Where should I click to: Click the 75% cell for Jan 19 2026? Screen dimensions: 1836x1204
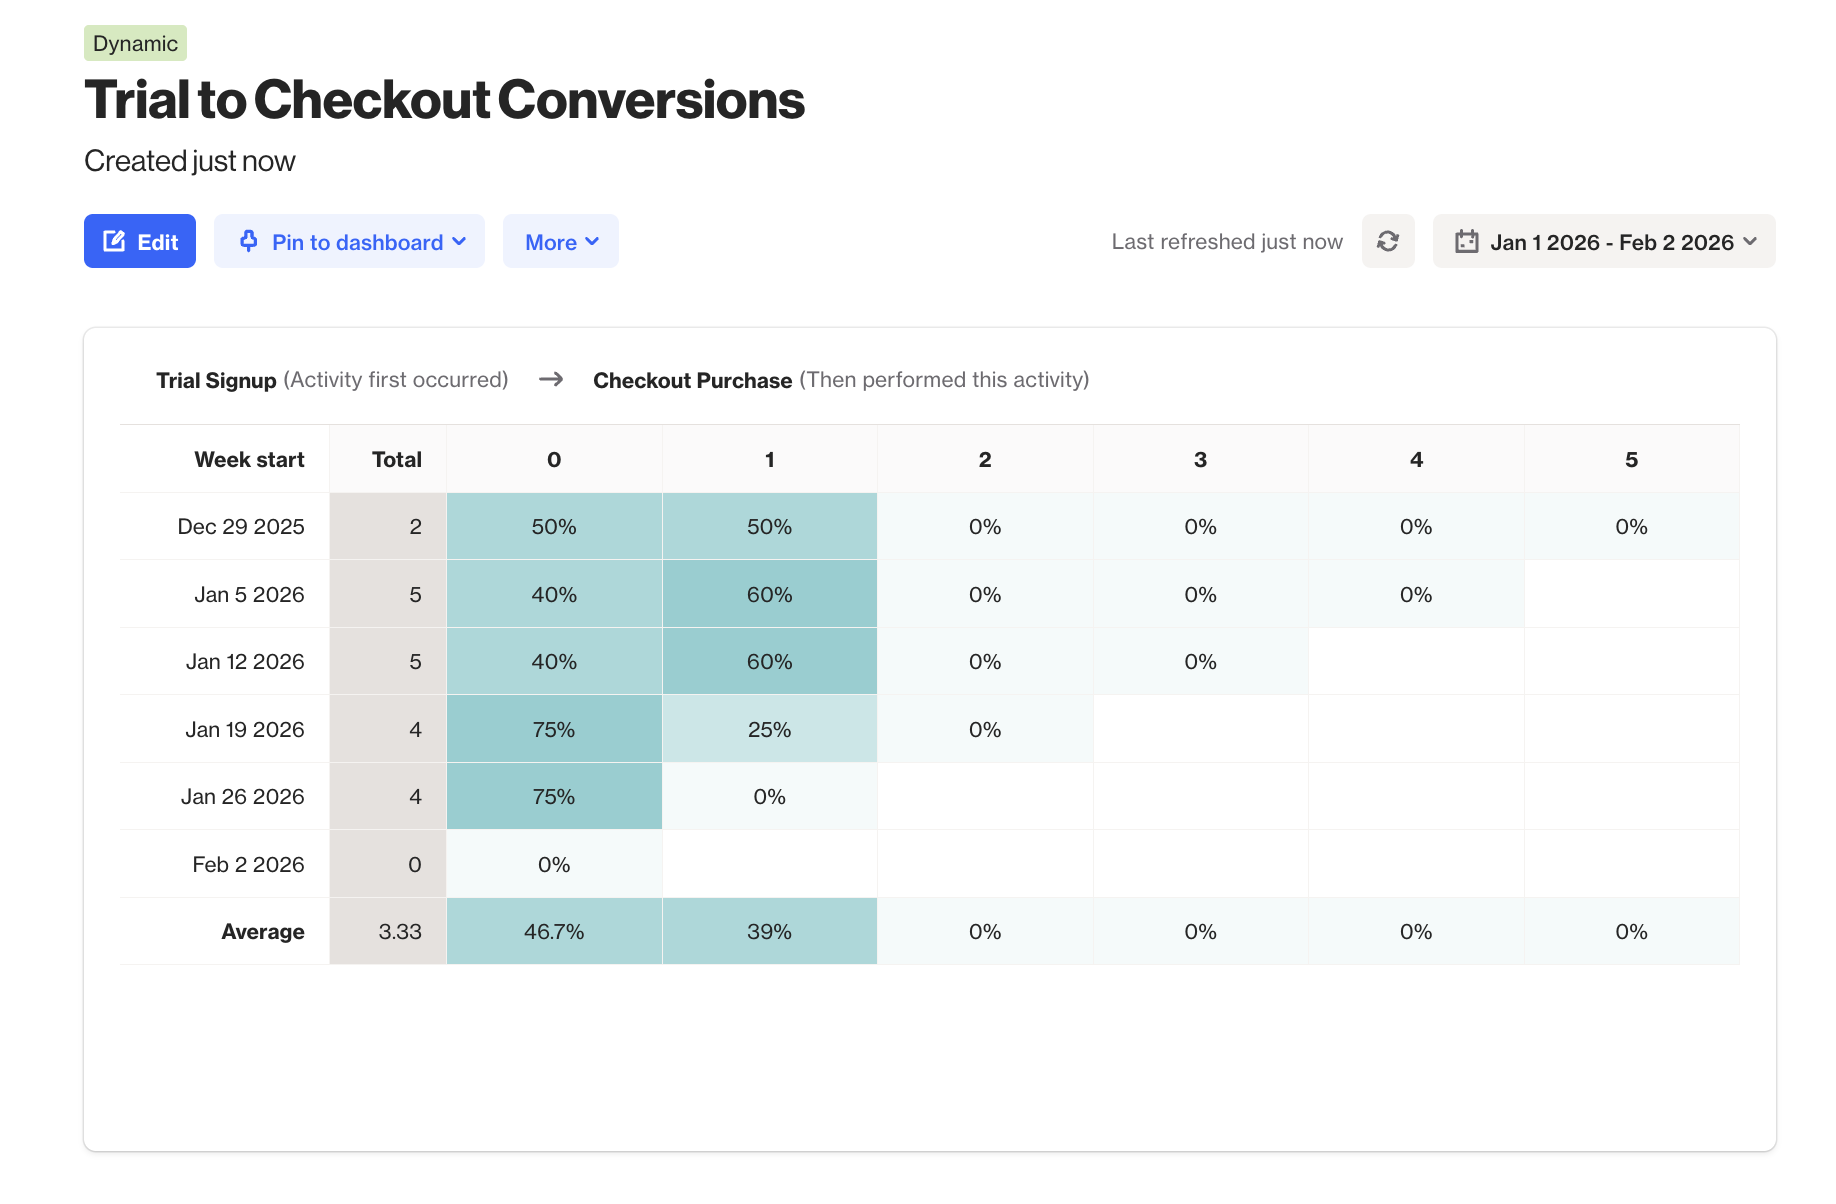point(553,730)
